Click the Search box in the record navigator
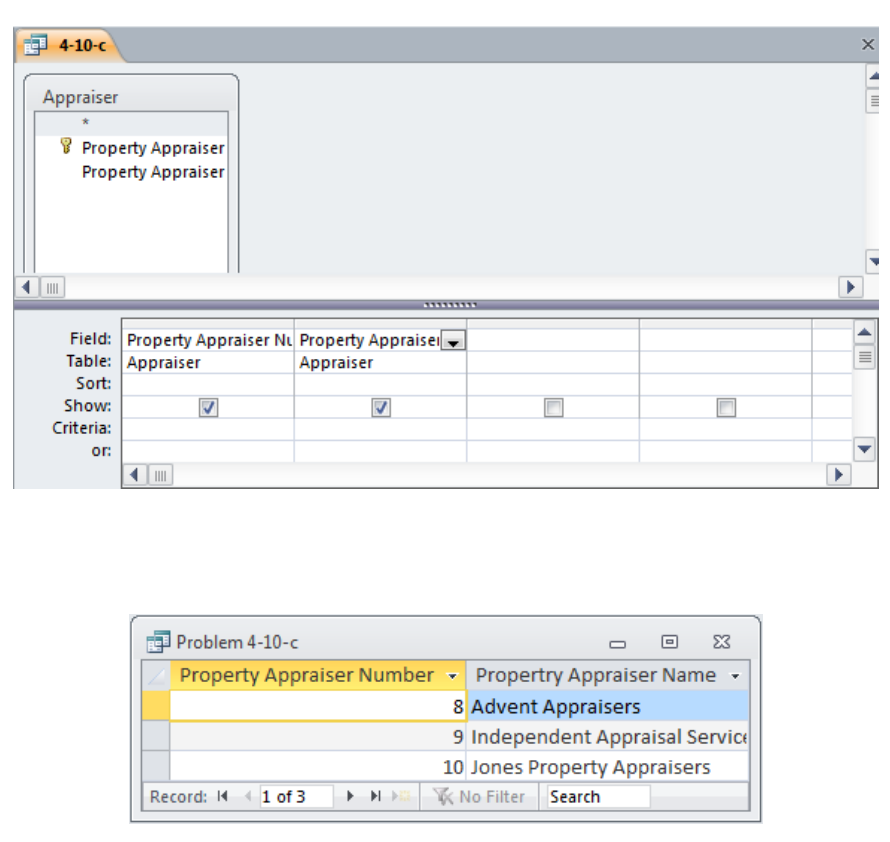Image resolution: width=890 pixels, height=842 pixels. [599, 797]
